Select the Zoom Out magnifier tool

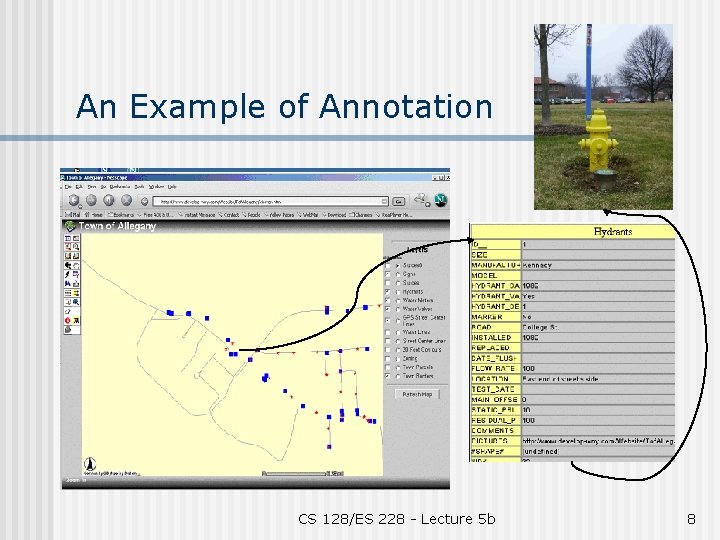[76, 247]
